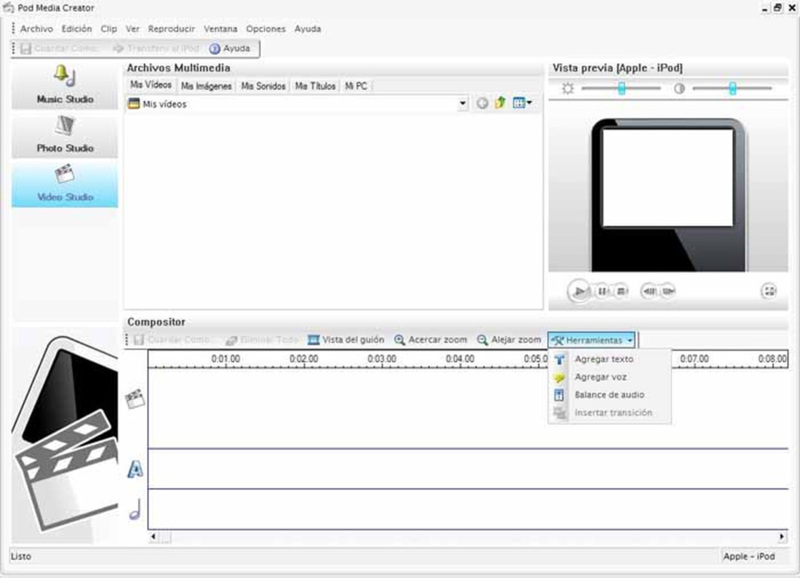Switch to Mis Sonidos tab
The width and height of the screenshot is (800, 578).
pos(263,86)
